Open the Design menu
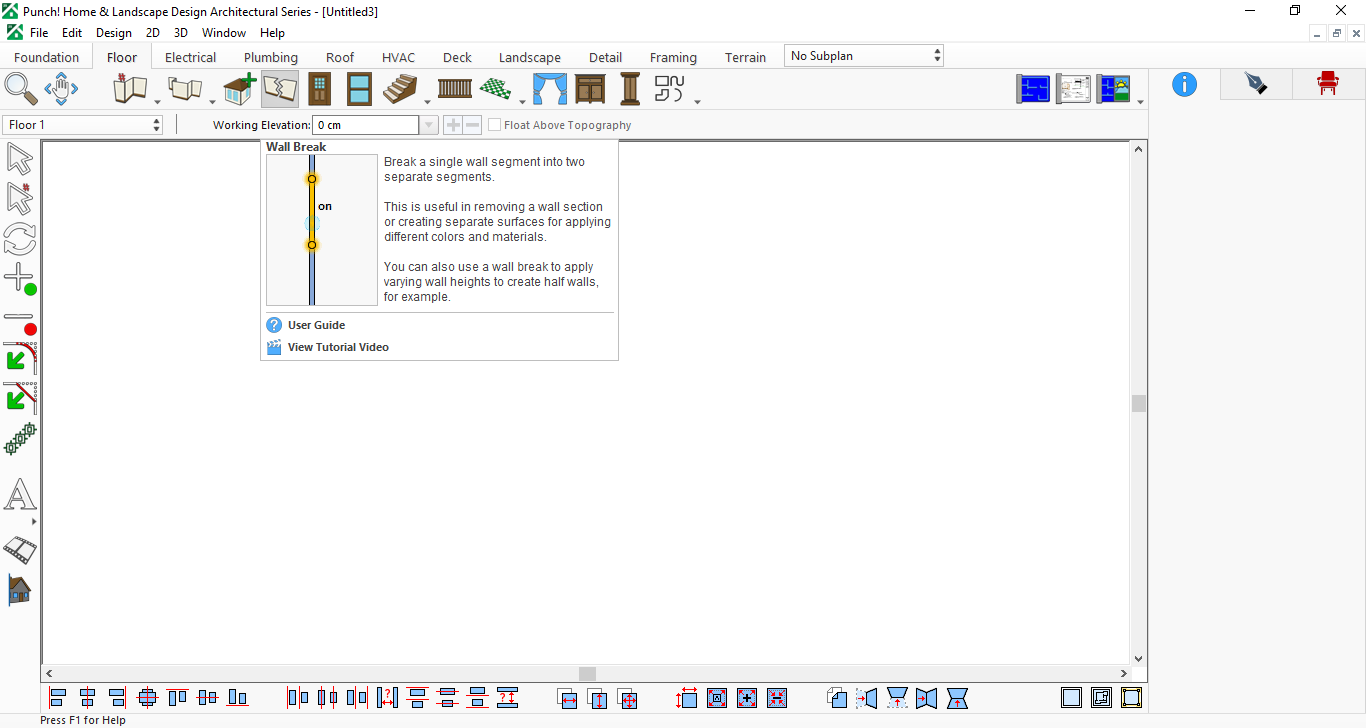The height and width of the screenshot is (728, 1366). point(114,33)
